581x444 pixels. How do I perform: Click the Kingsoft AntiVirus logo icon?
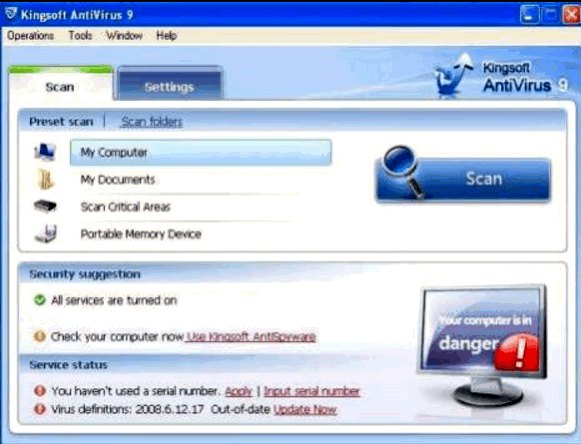coord(453,76)
